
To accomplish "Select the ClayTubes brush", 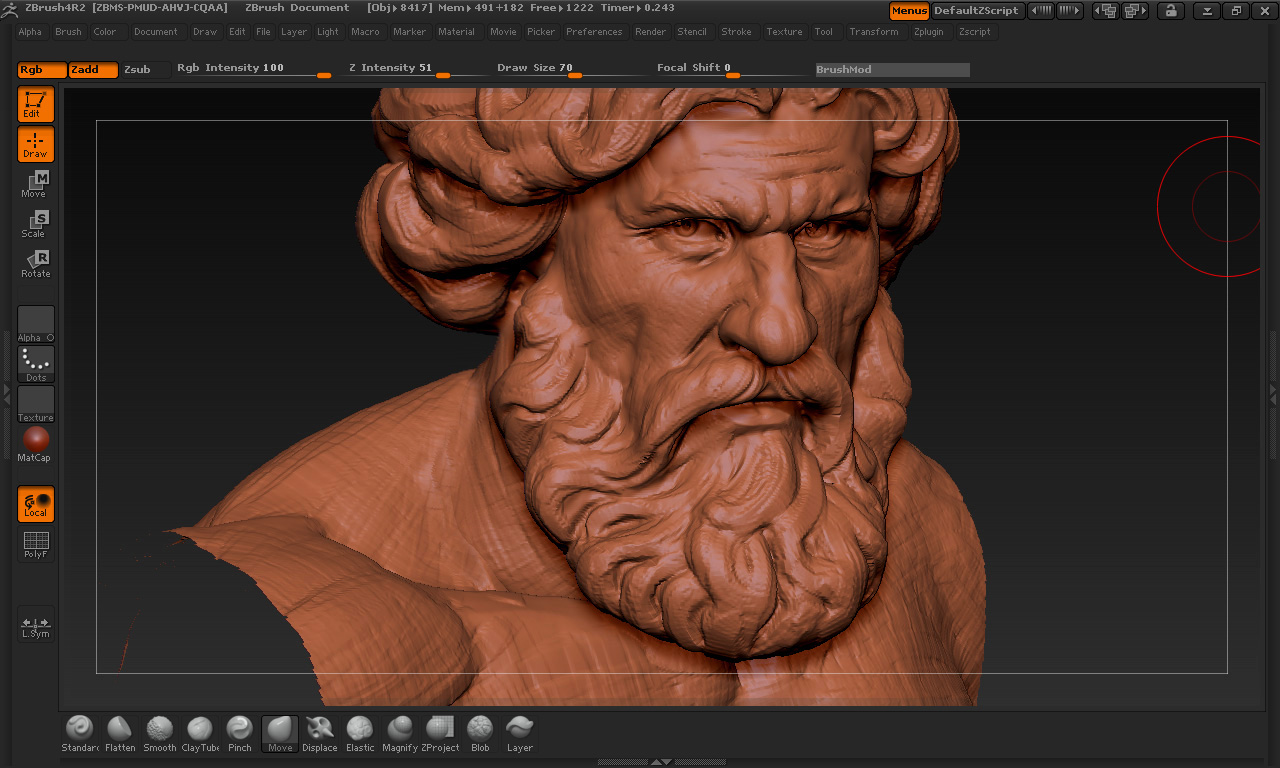I will 200,733.
